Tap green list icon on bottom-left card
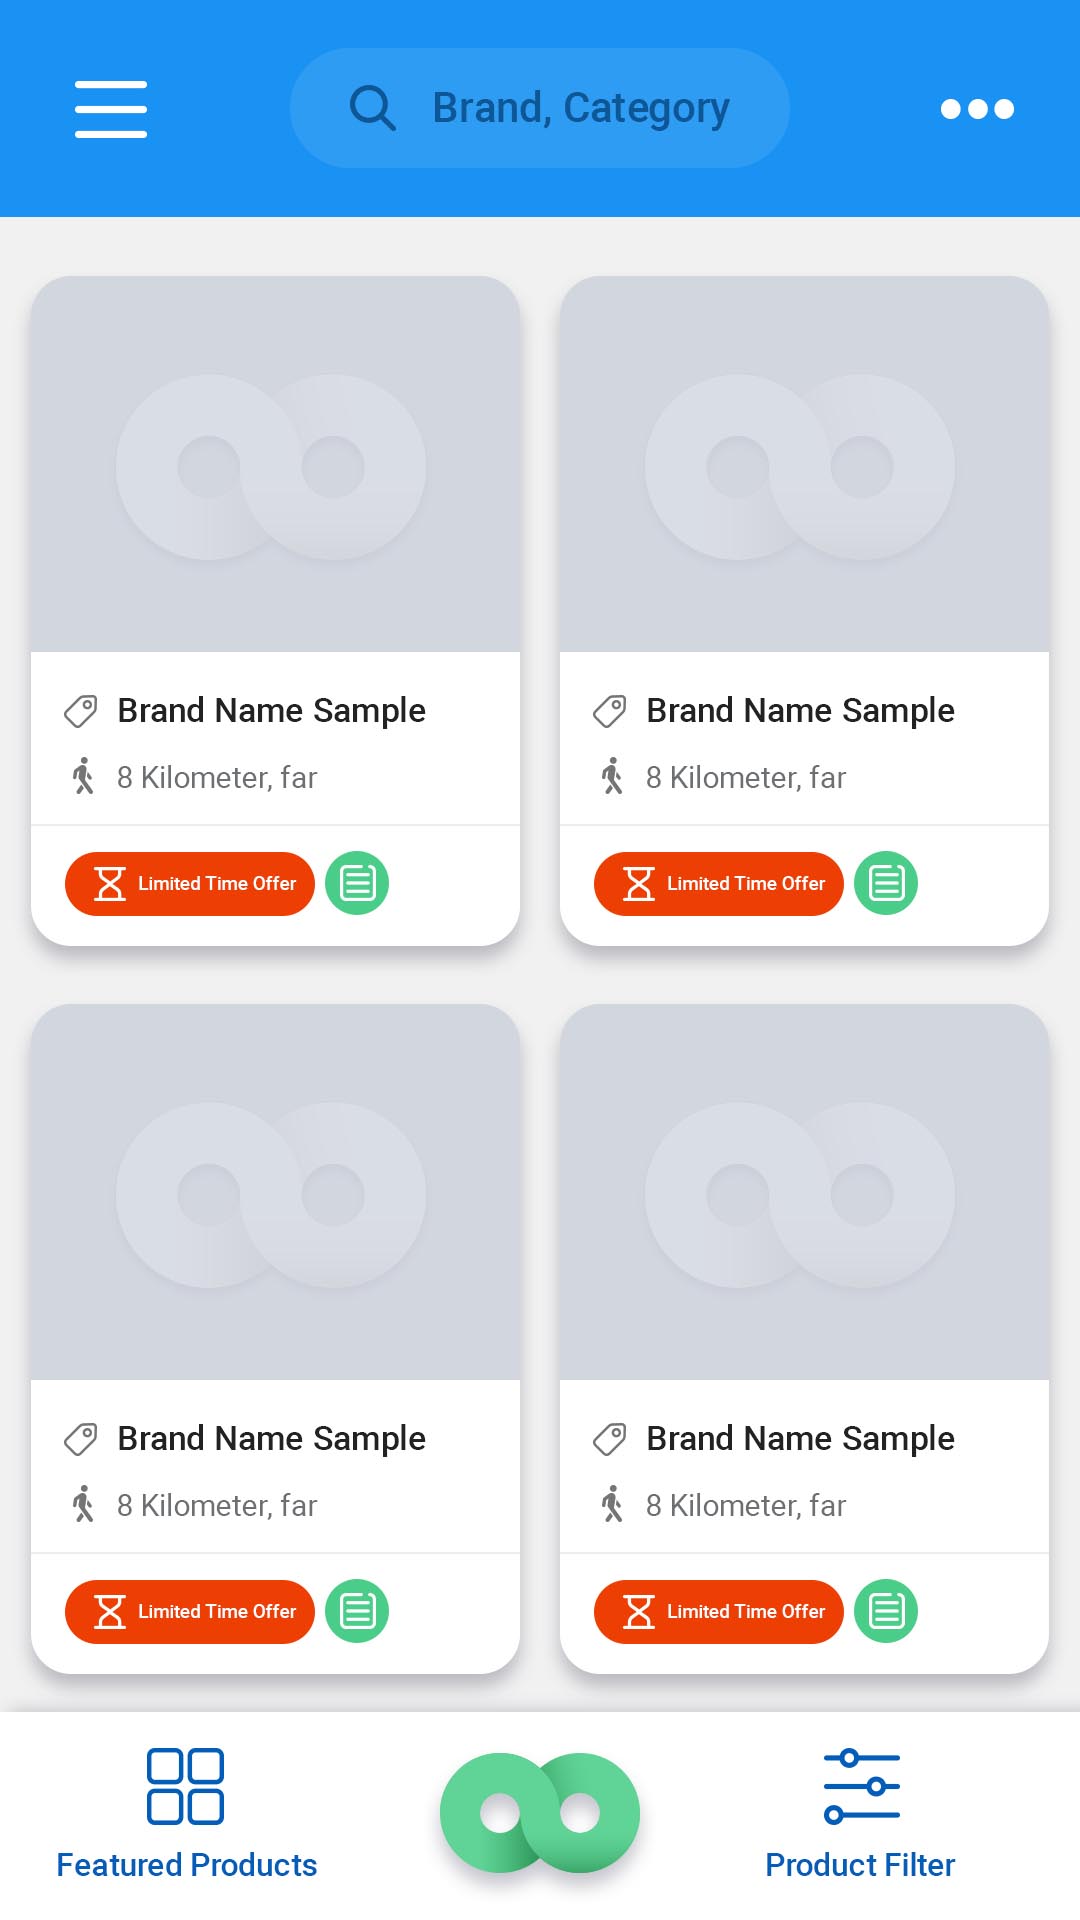Viewport: 1080px width, 1920px height. tap(357, 1612)
